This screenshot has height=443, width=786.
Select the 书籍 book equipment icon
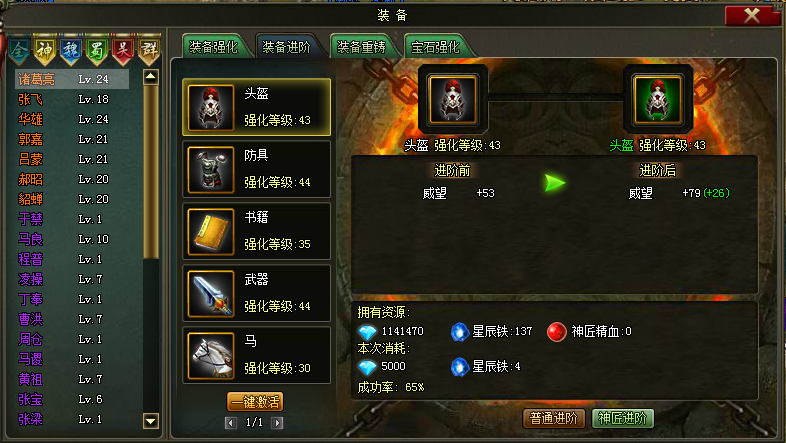tap(211, 232)
